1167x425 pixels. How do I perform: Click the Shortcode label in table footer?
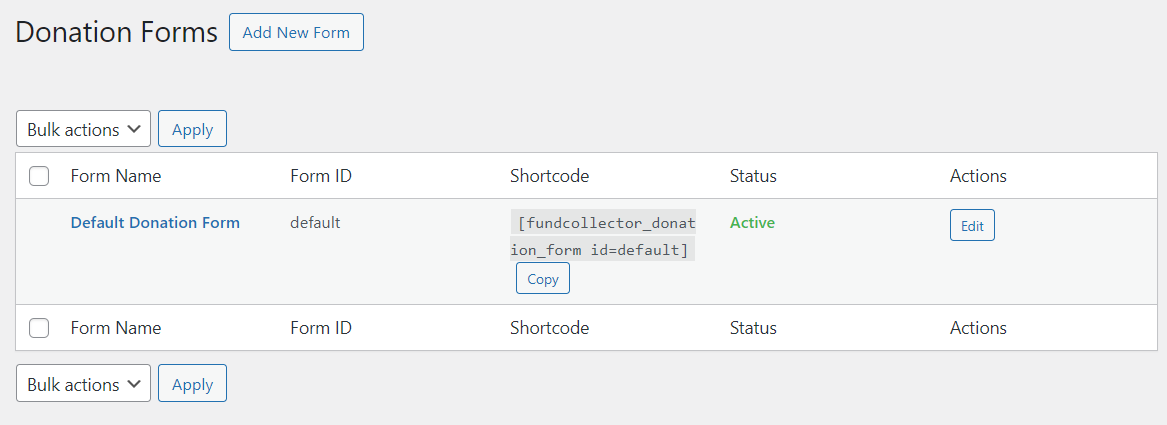549,328
